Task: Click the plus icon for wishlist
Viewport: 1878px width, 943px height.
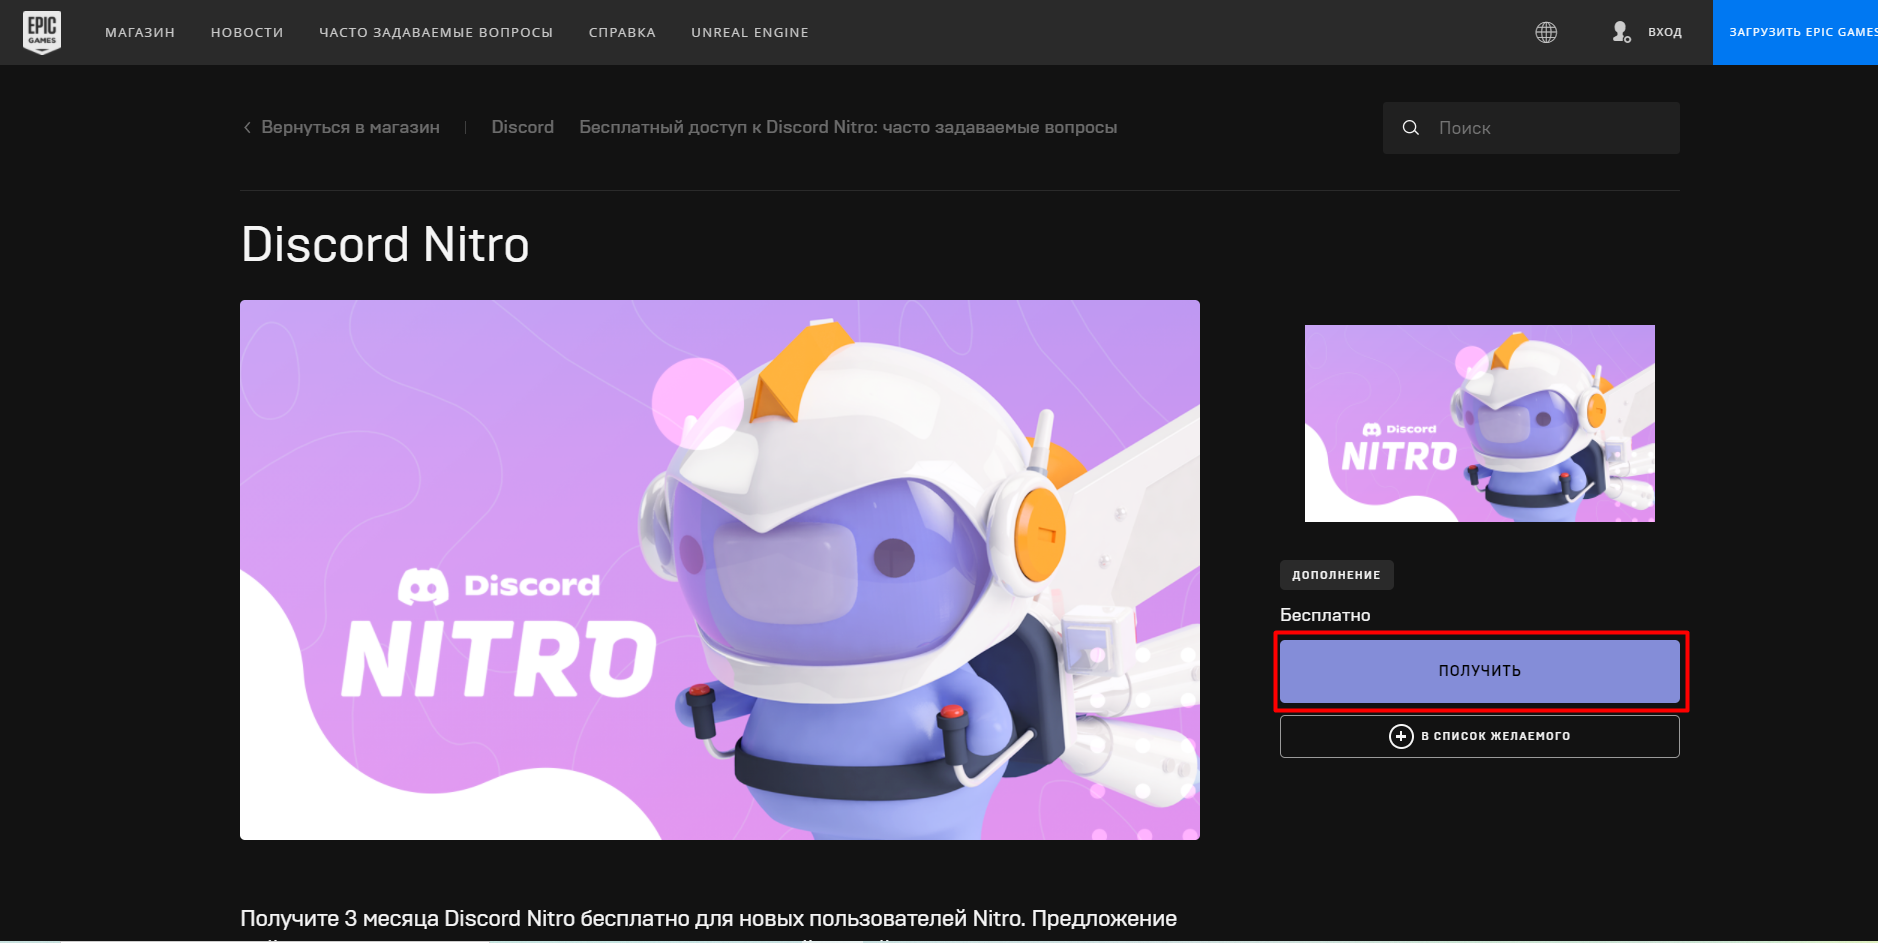Action: pyautogui.click(x=1401, y=736)
